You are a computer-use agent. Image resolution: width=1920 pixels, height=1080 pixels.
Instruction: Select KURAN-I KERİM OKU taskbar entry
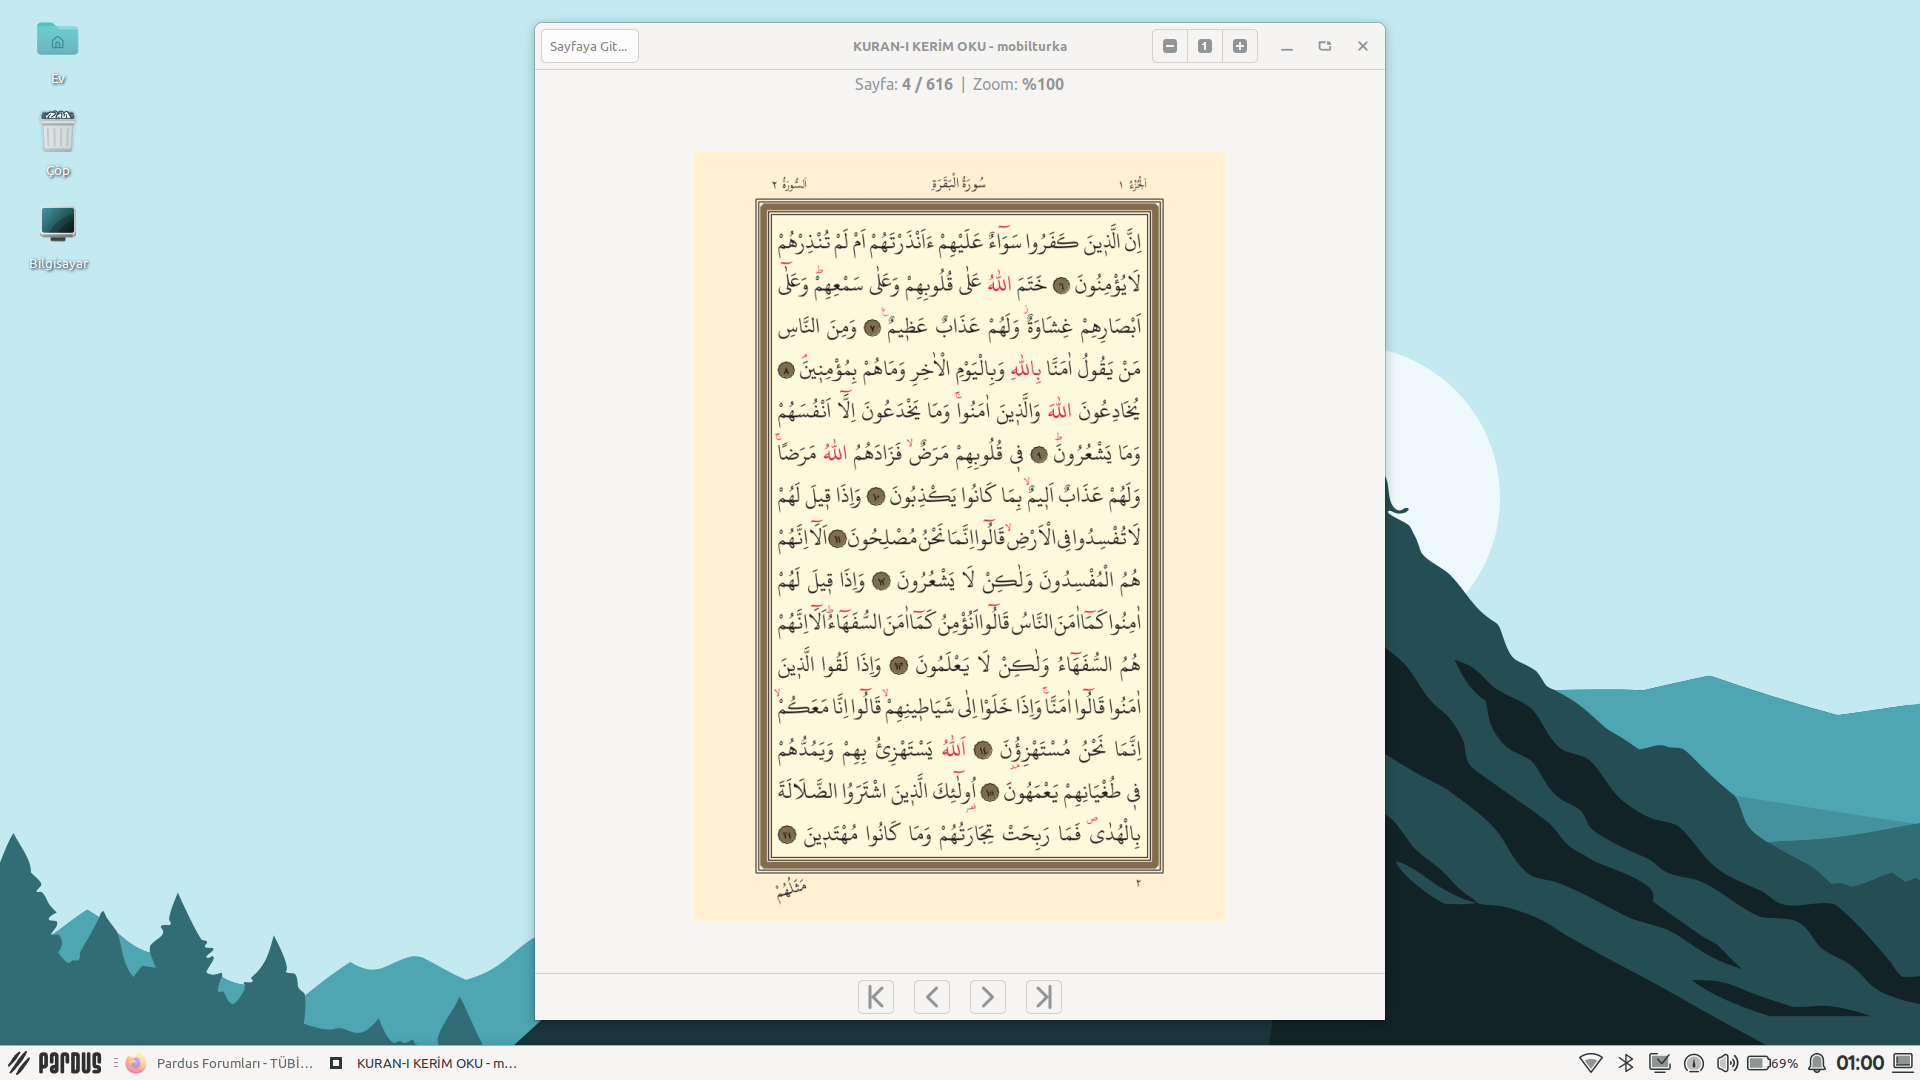pos(425,1063)
